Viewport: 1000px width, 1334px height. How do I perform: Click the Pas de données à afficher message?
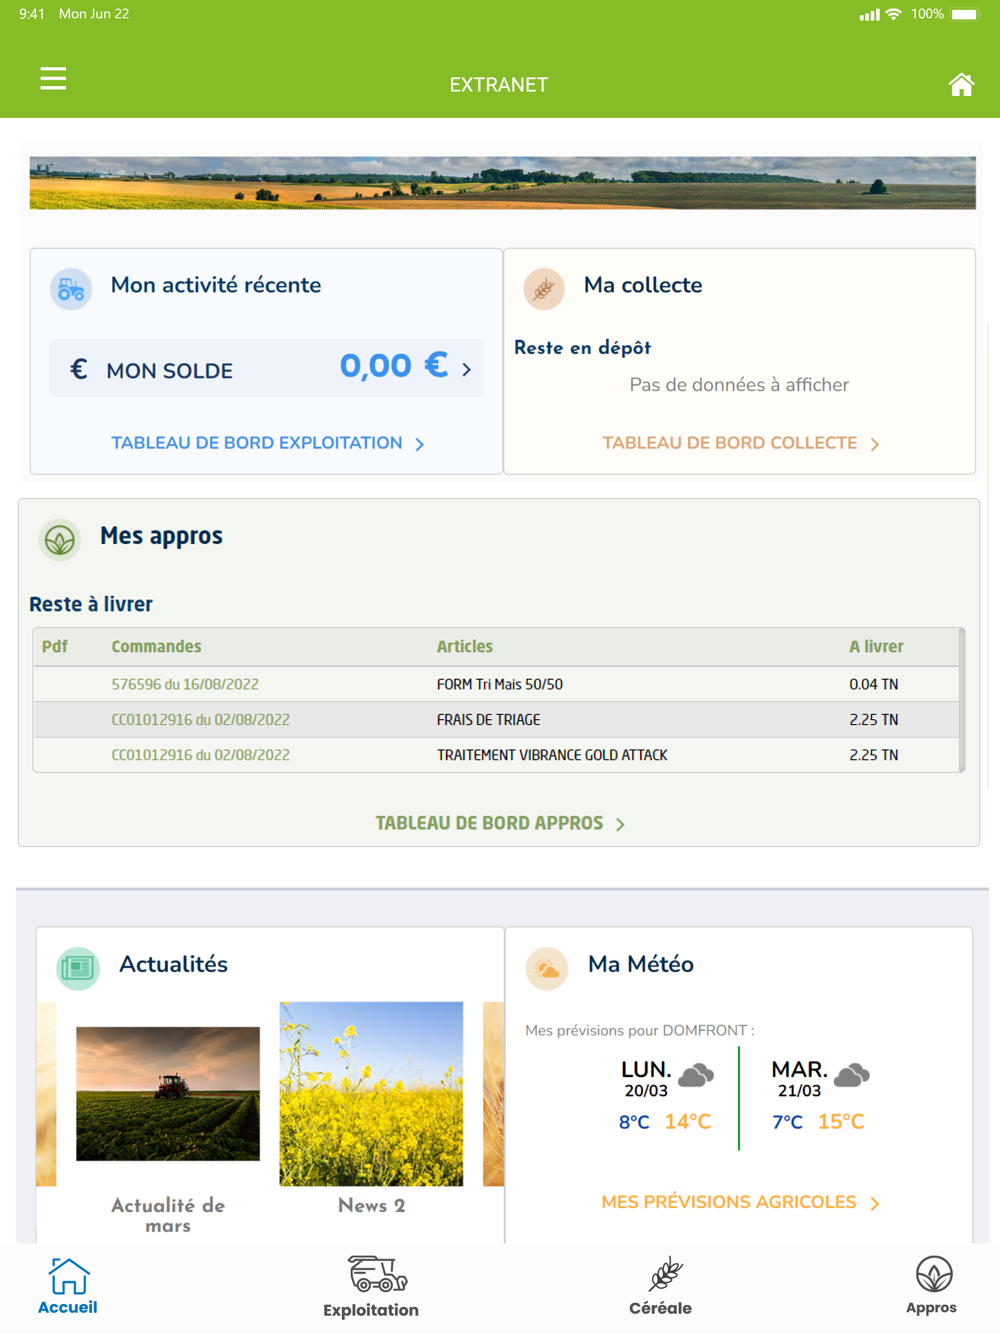click(x=739, y=385)
